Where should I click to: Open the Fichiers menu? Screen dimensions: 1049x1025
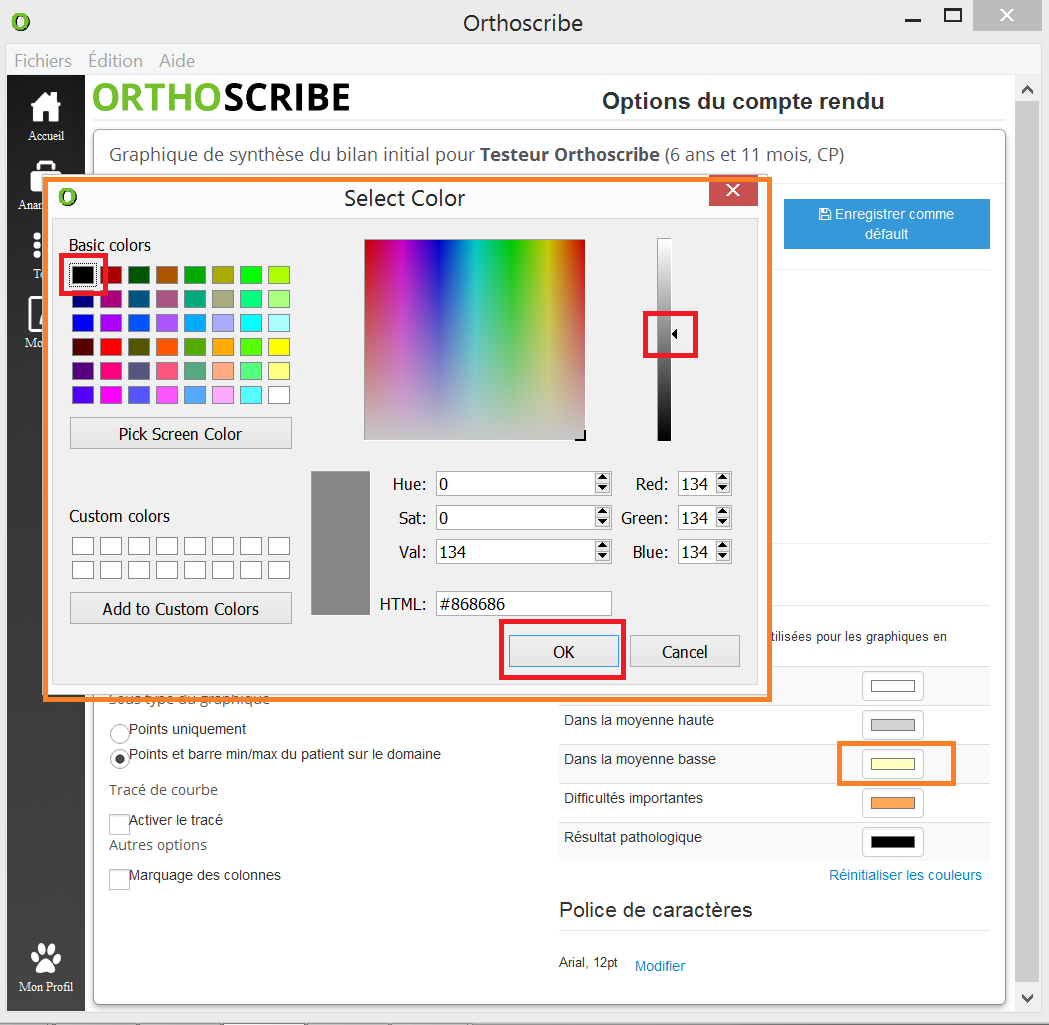pos(43,61)
